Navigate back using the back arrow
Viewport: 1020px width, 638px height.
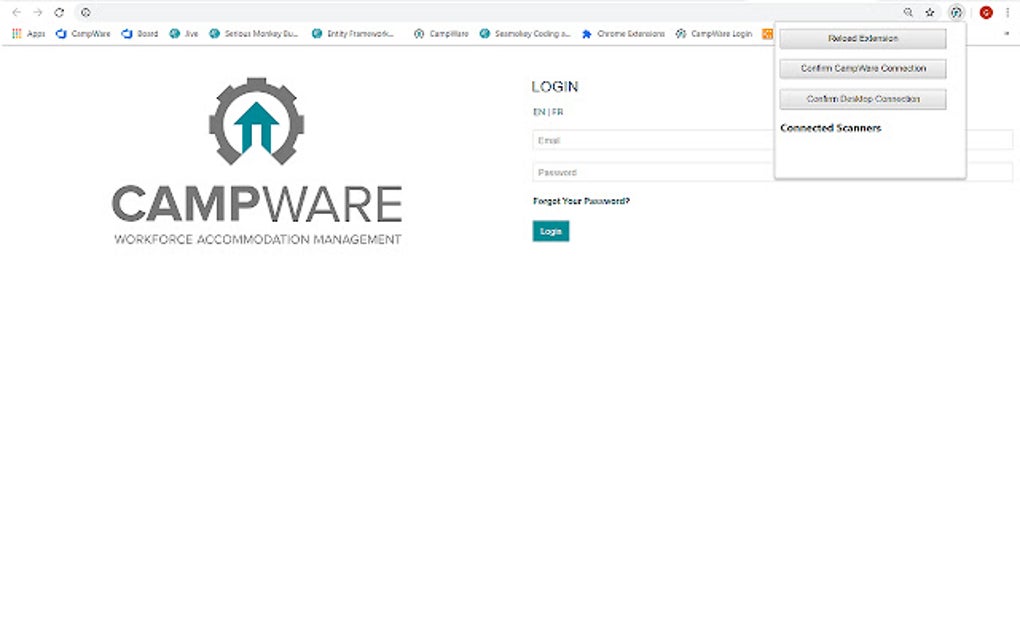tap(15, 12)
